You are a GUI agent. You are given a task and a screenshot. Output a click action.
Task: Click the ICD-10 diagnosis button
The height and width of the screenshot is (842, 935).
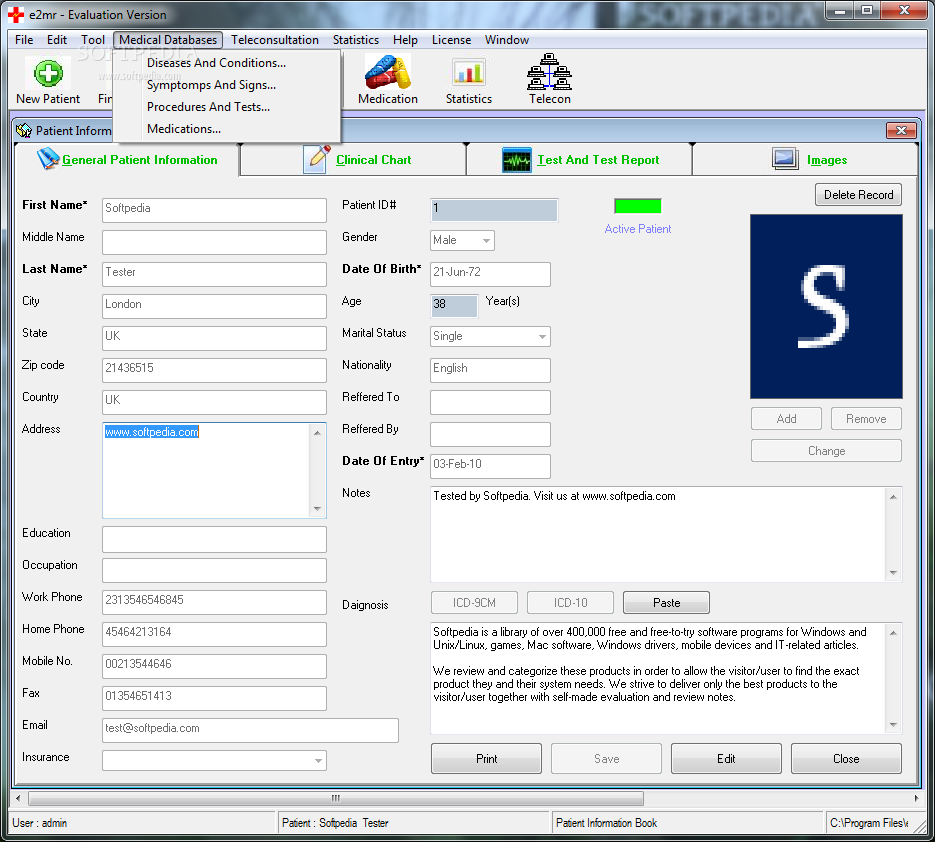tap(570, 603)
